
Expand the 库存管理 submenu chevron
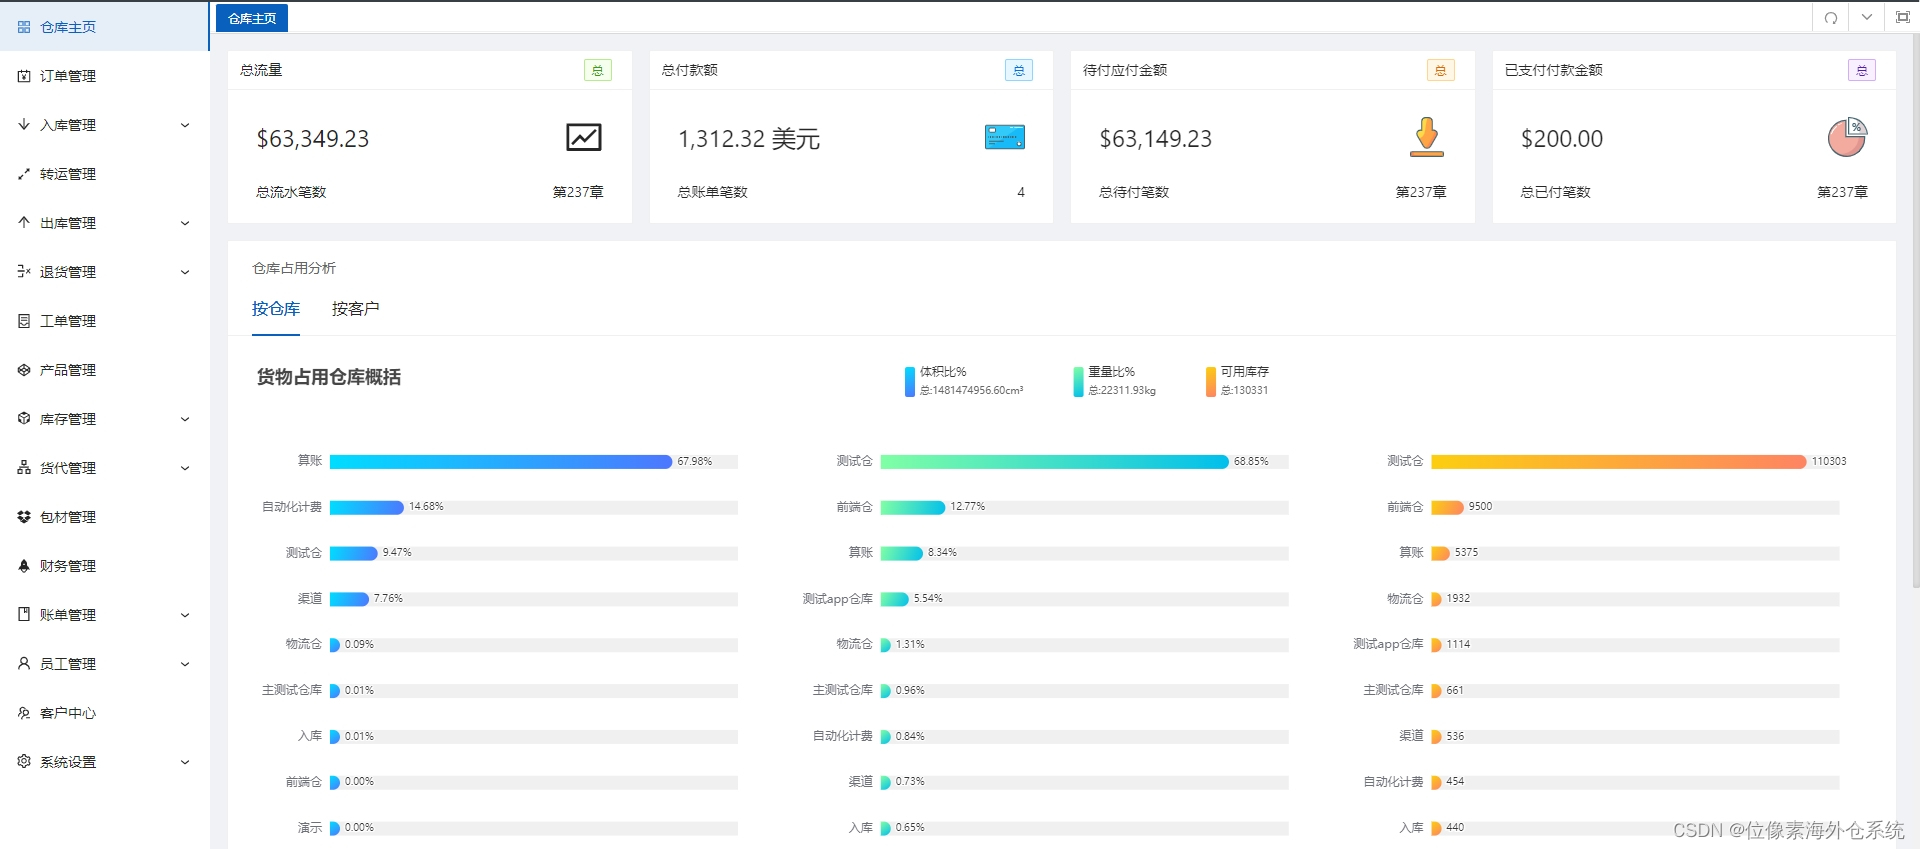click(185, 419)
